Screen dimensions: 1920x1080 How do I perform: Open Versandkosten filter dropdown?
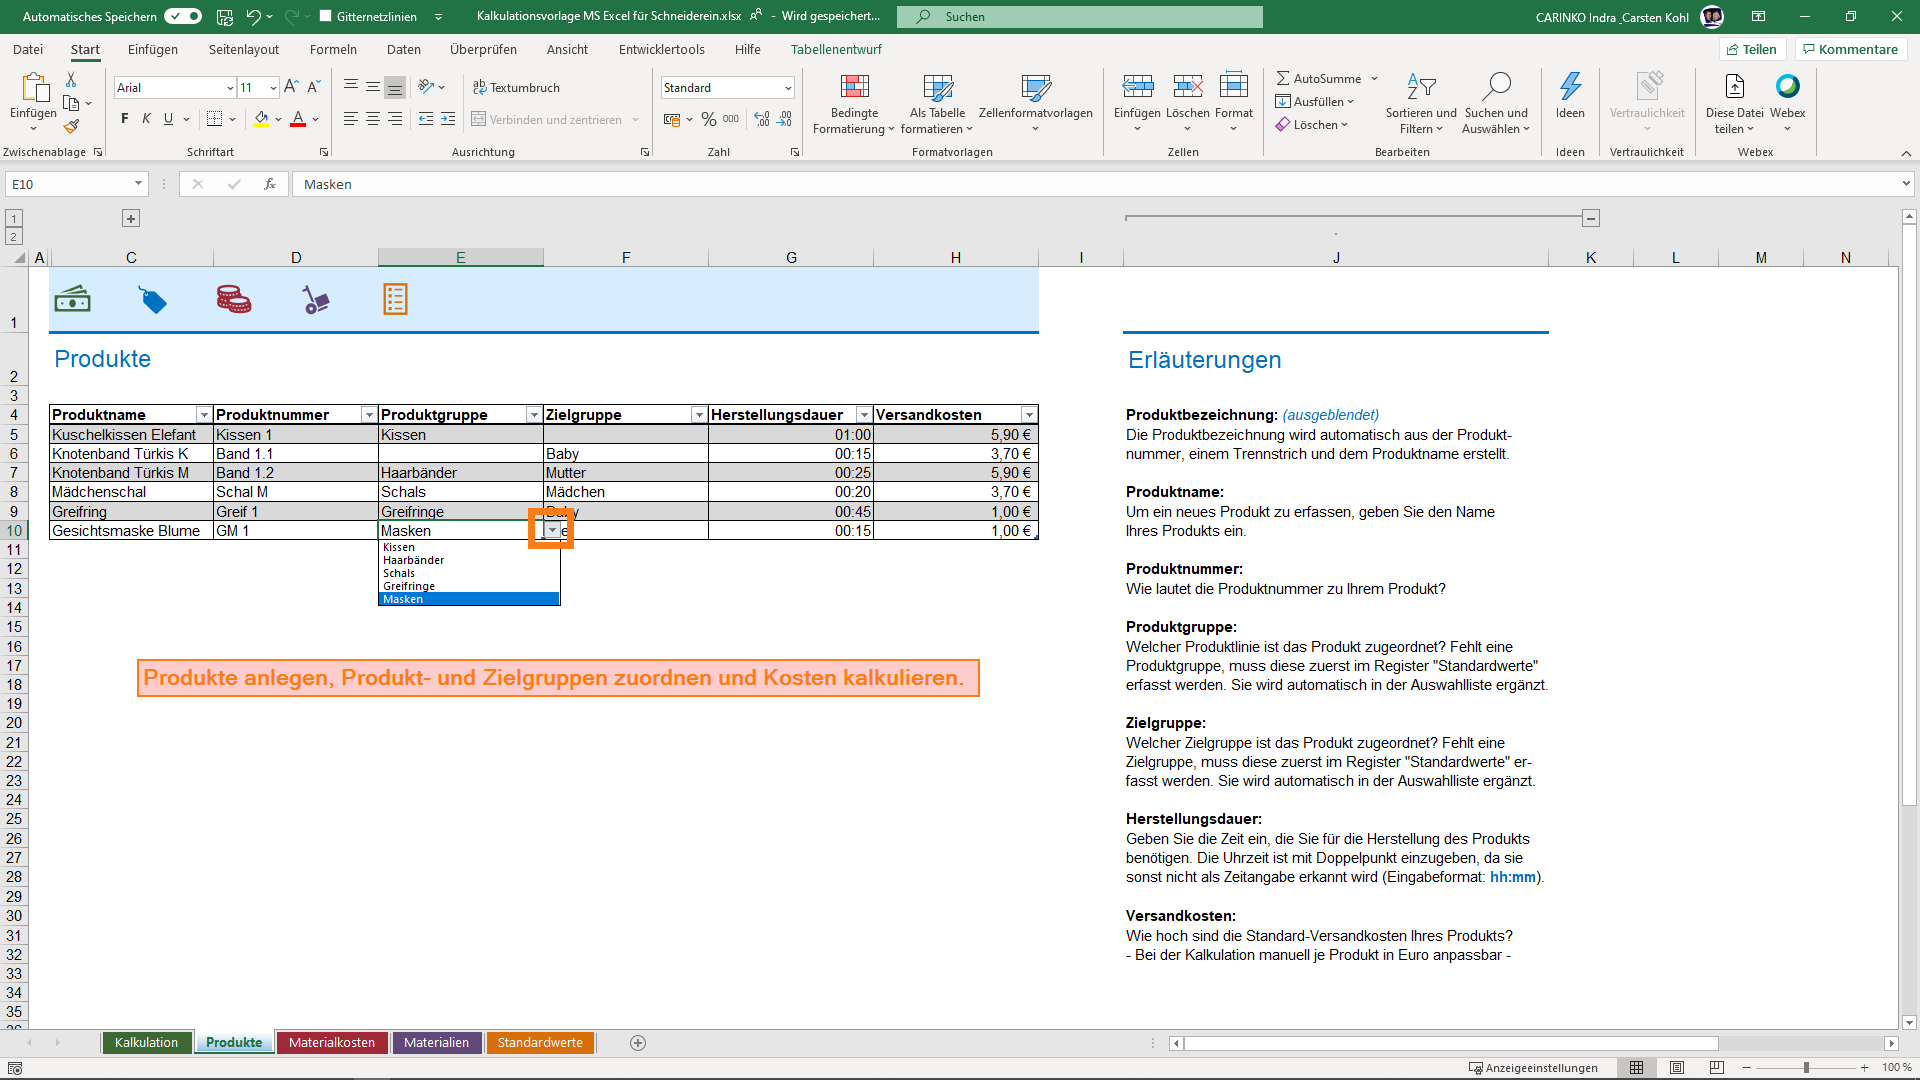coord(1029,415)
